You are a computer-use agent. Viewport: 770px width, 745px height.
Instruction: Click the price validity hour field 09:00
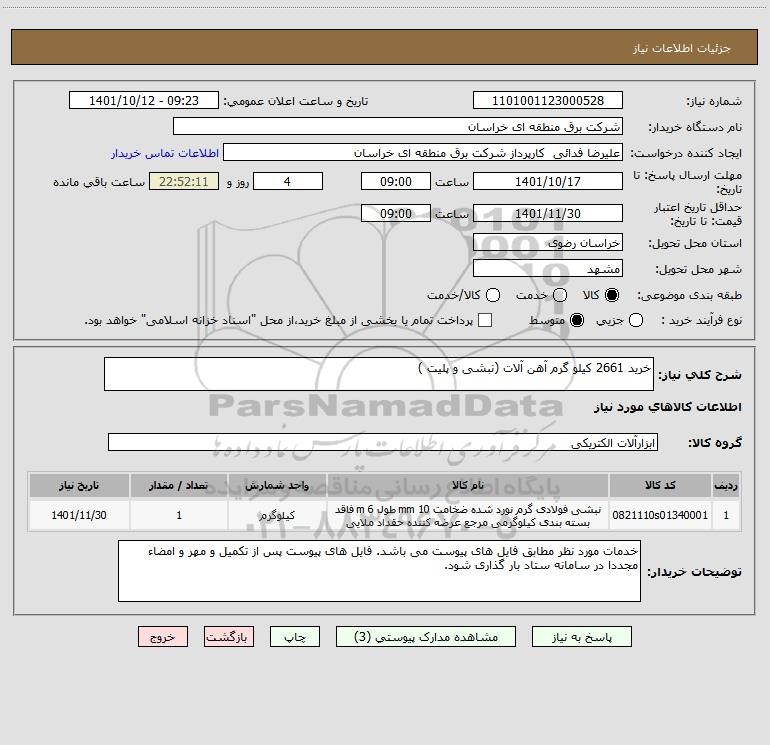(x=396, y=214)
